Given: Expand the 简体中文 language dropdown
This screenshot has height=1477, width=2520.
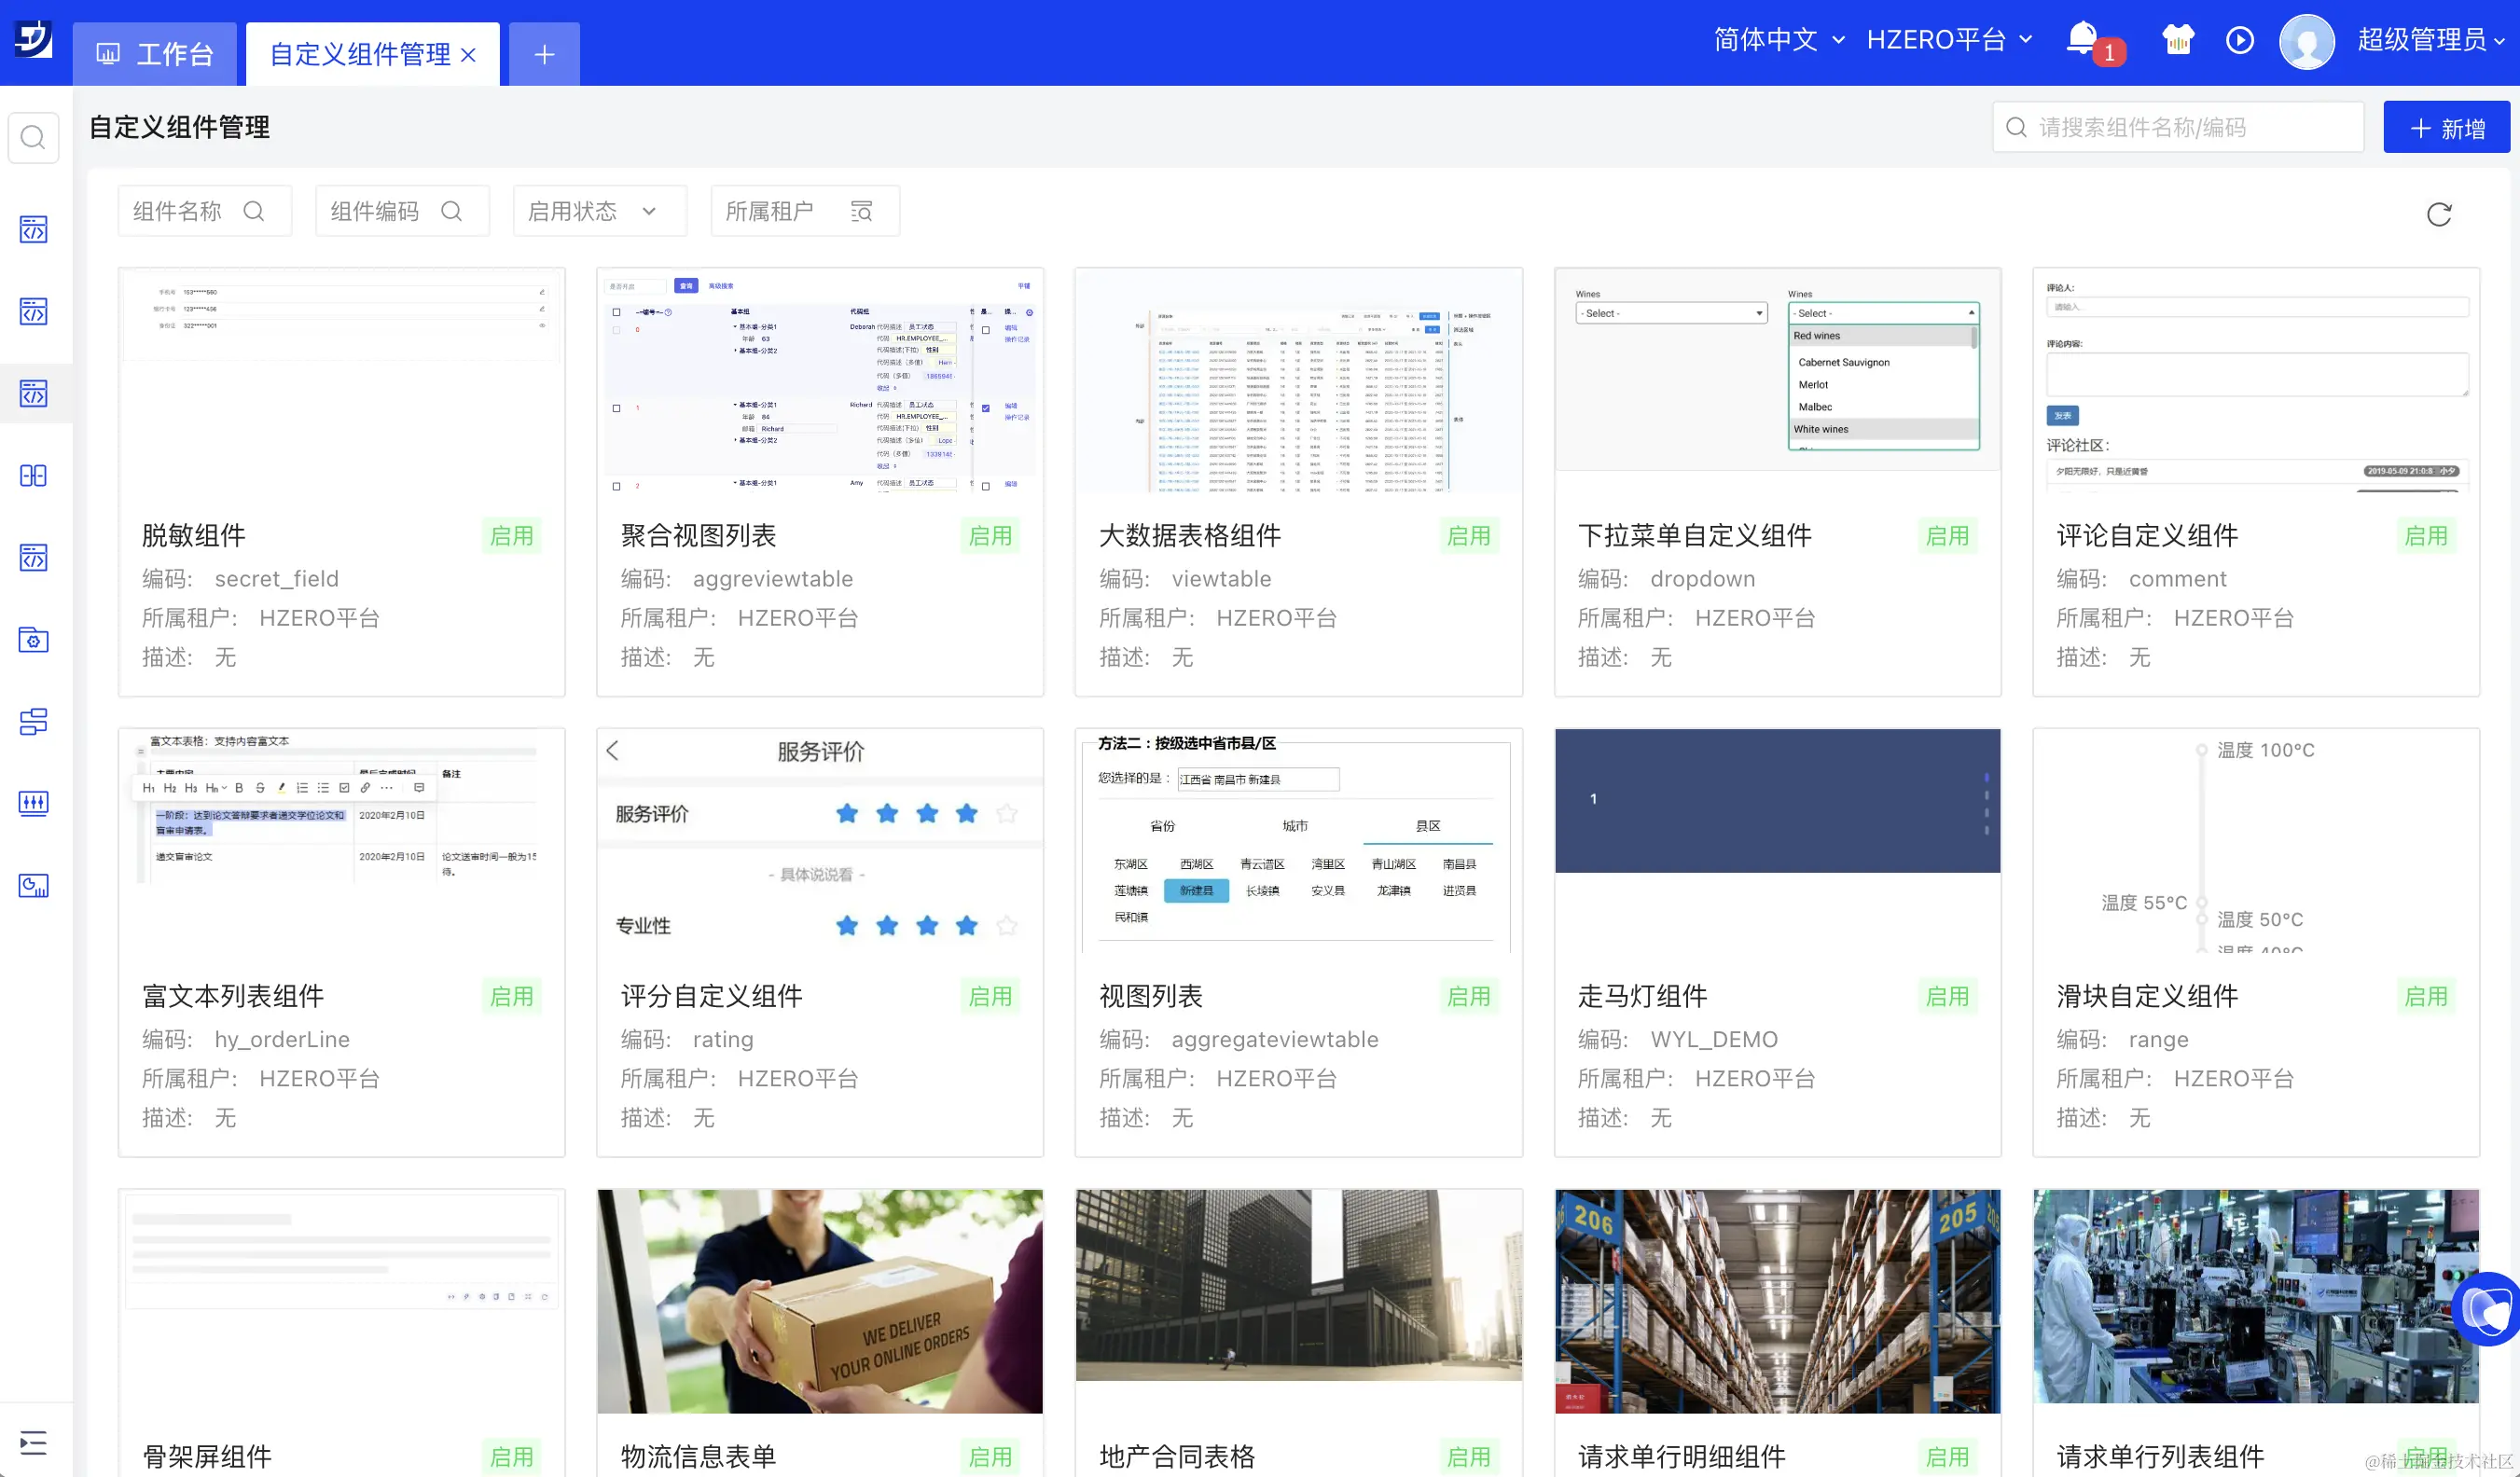Looking at the screenshot, I should 1779,40.
